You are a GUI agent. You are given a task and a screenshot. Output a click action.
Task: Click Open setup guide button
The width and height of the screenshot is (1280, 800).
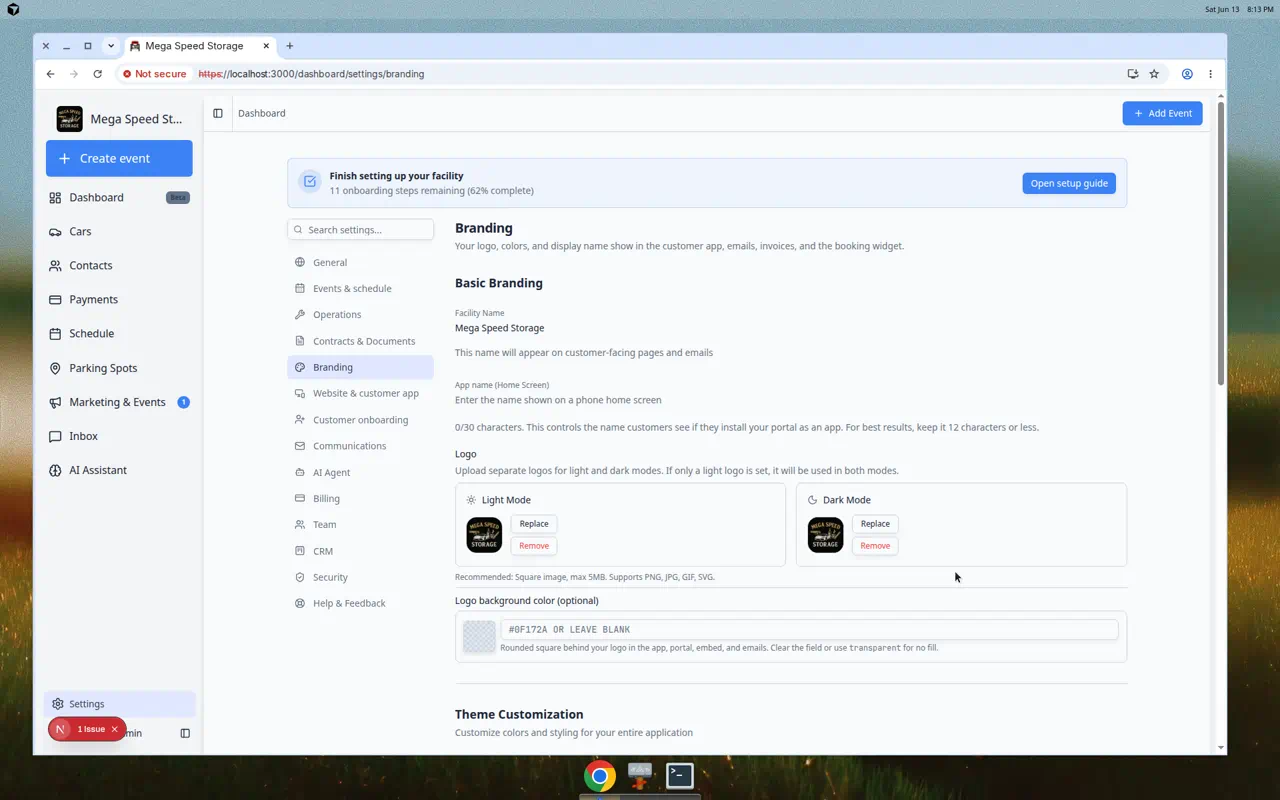(1069, 183)
